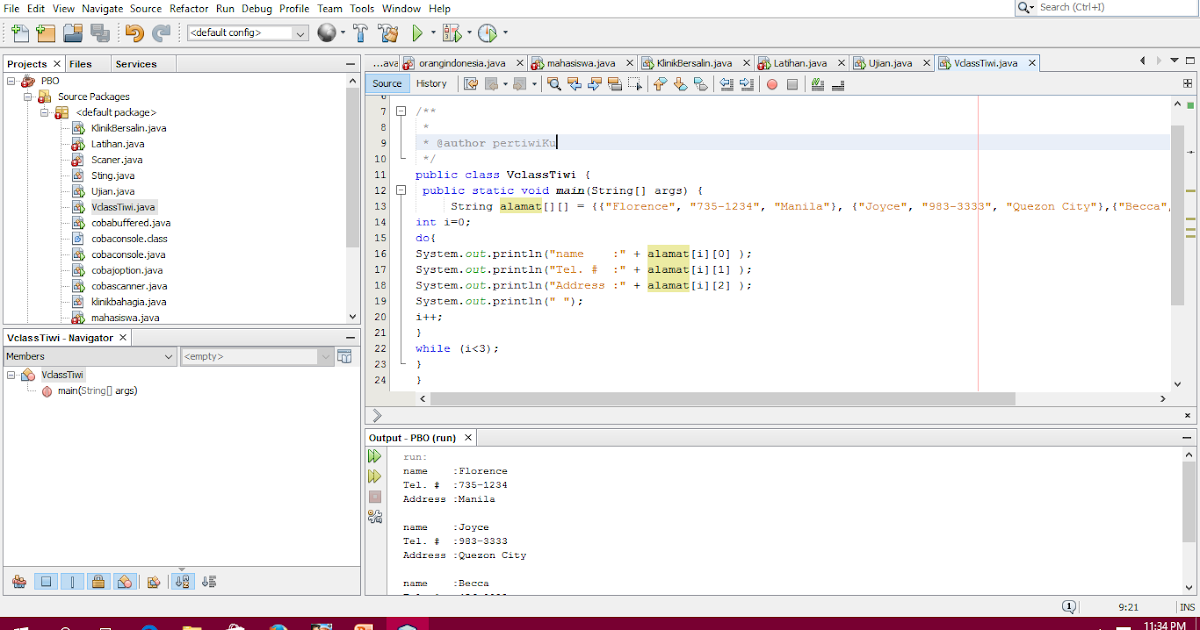This screenshot has width=1200, height=630.
Task: Collapse the PBO project node
Action: [10, 81]
